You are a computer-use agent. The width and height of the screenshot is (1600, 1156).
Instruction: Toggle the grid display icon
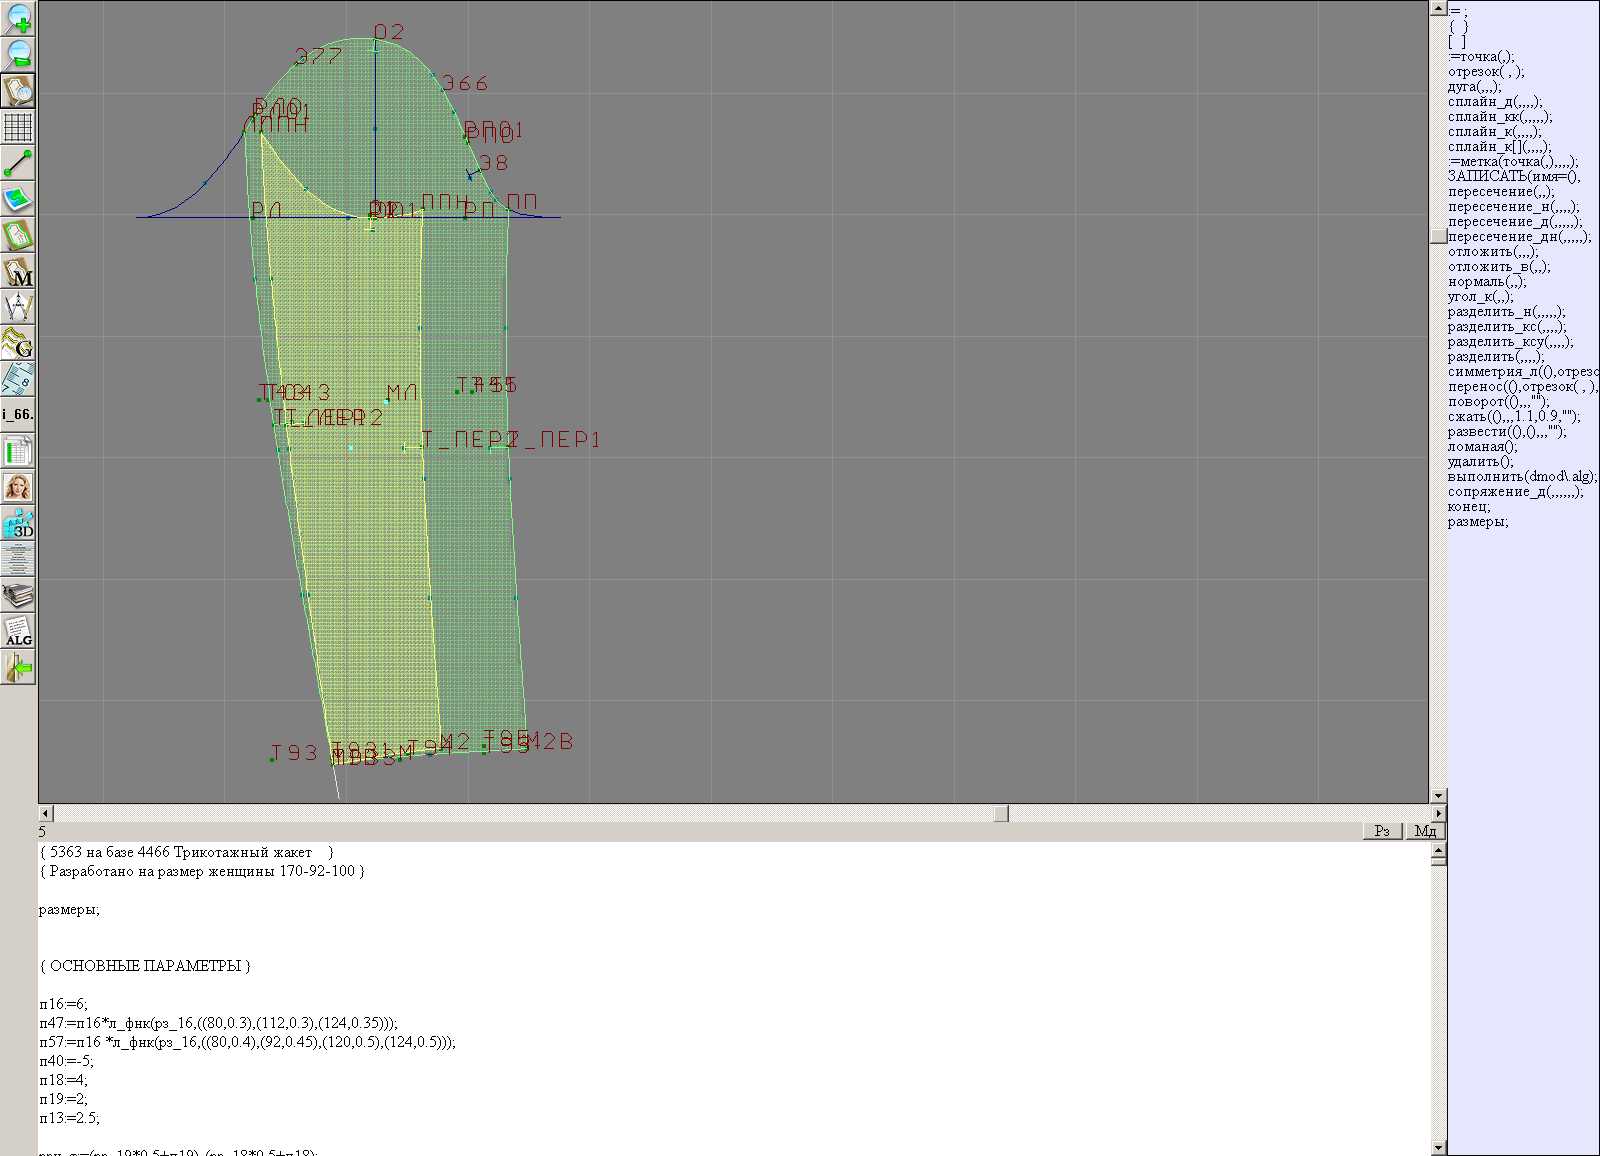coord(18,127)
